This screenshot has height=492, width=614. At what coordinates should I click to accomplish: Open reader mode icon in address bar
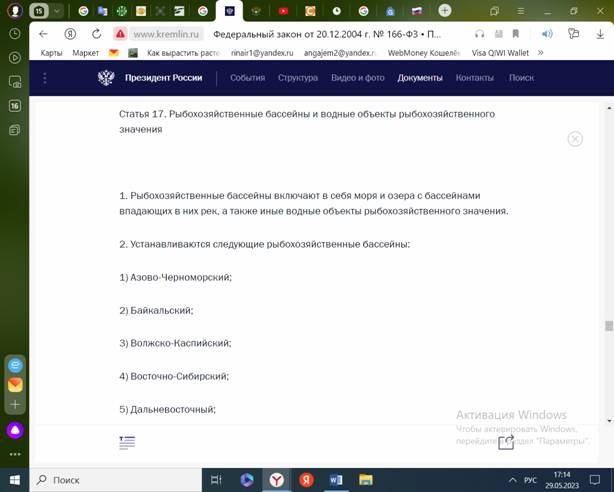pos(498,34)
